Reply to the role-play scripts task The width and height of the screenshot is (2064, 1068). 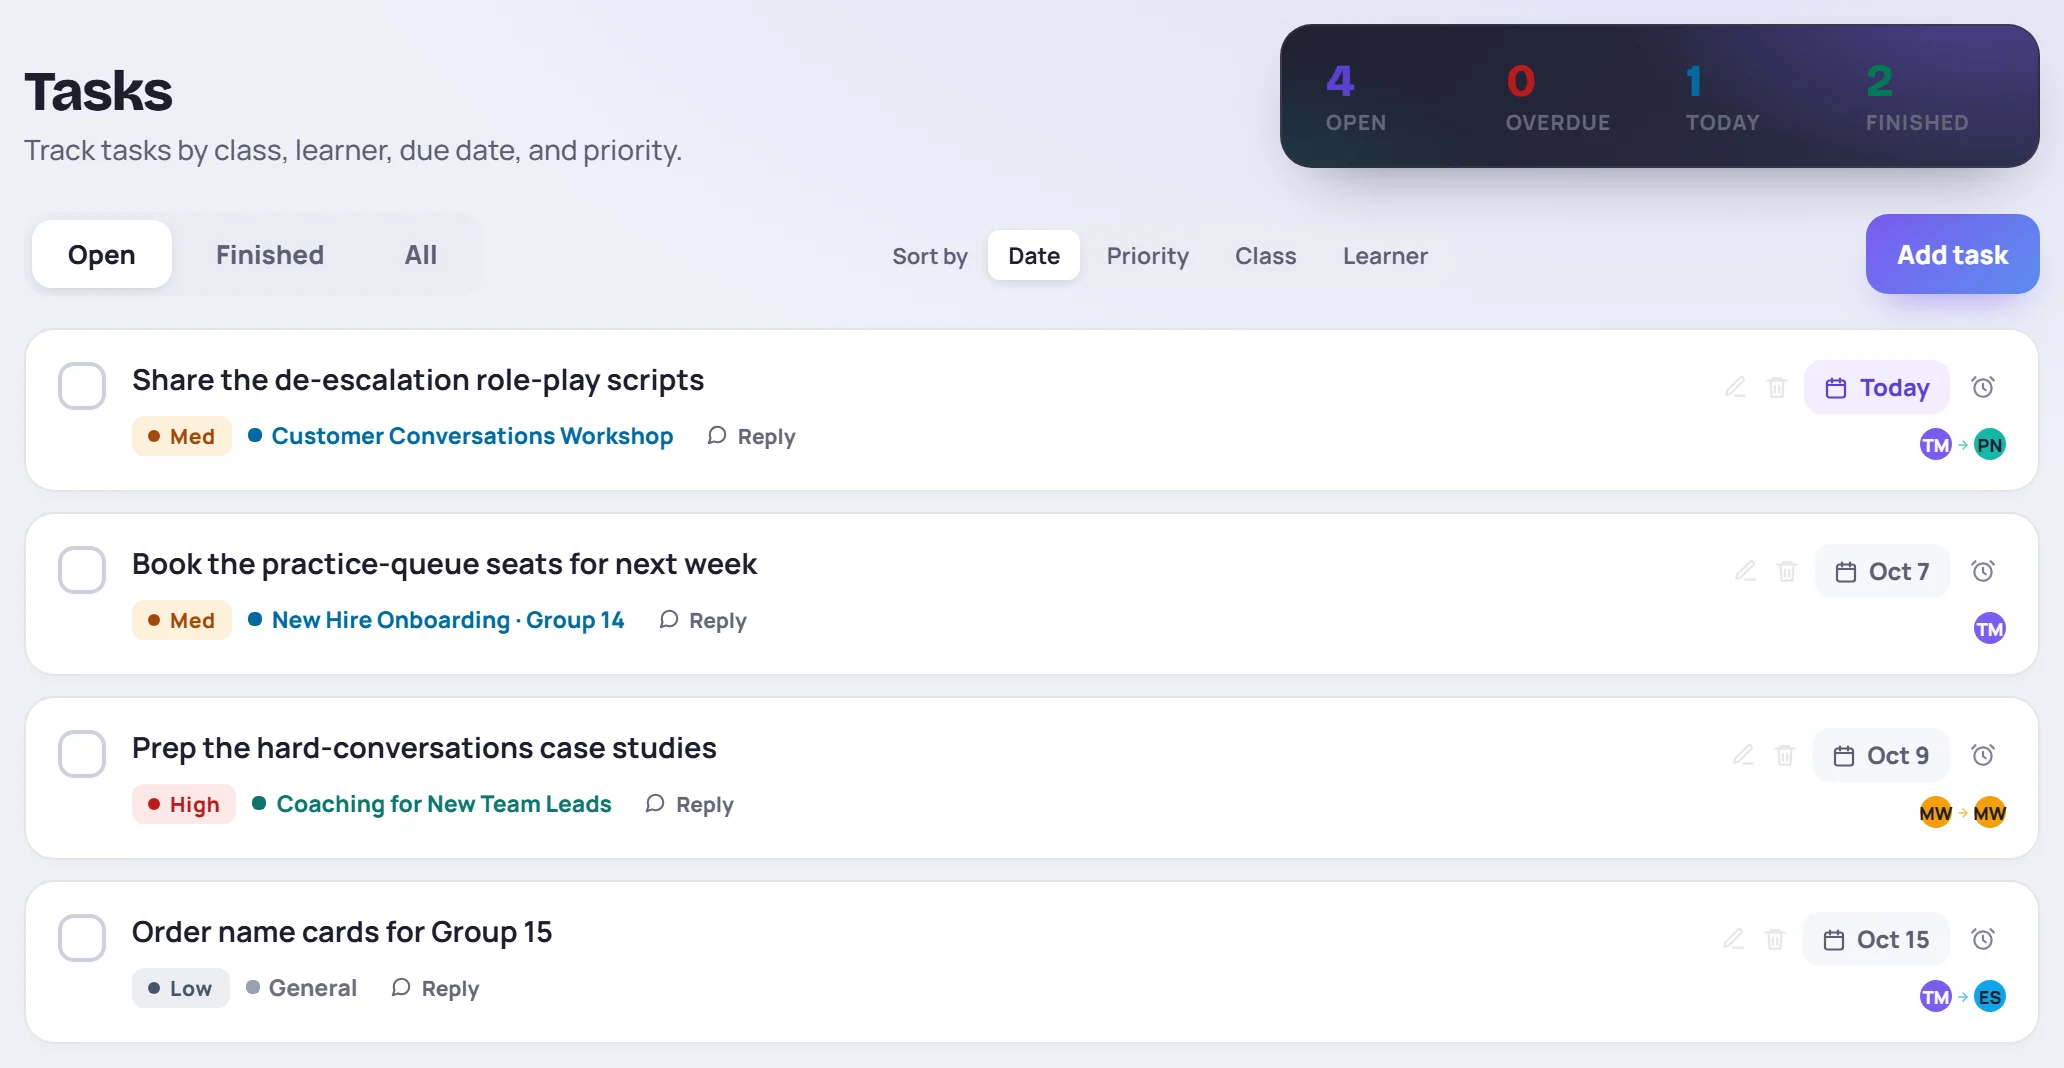click(751, 437)
